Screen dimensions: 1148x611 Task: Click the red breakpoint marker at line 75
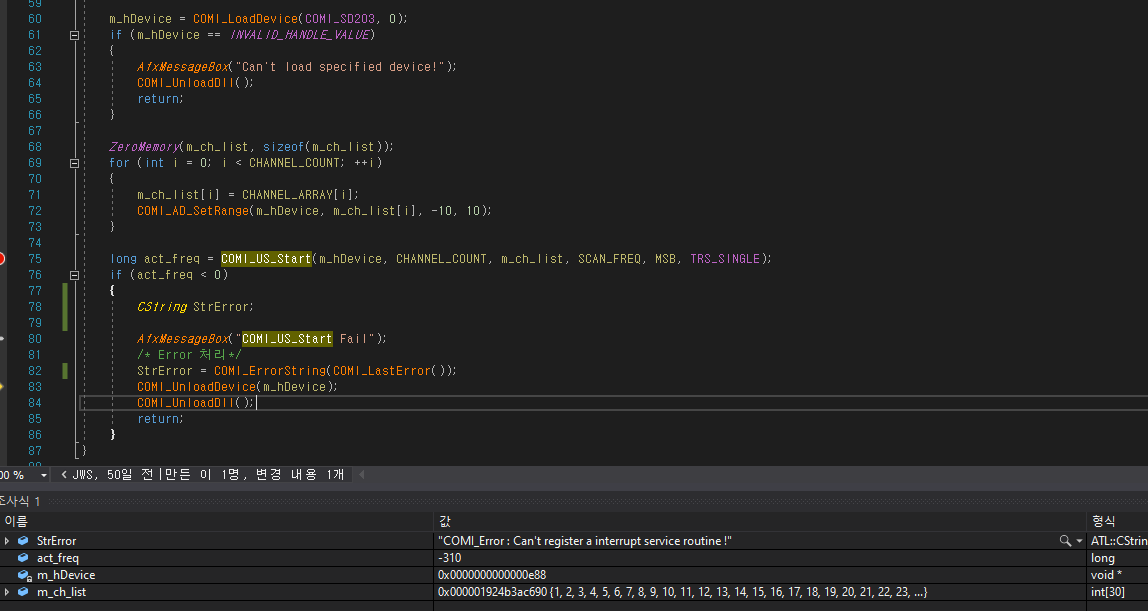coord(1,258)
